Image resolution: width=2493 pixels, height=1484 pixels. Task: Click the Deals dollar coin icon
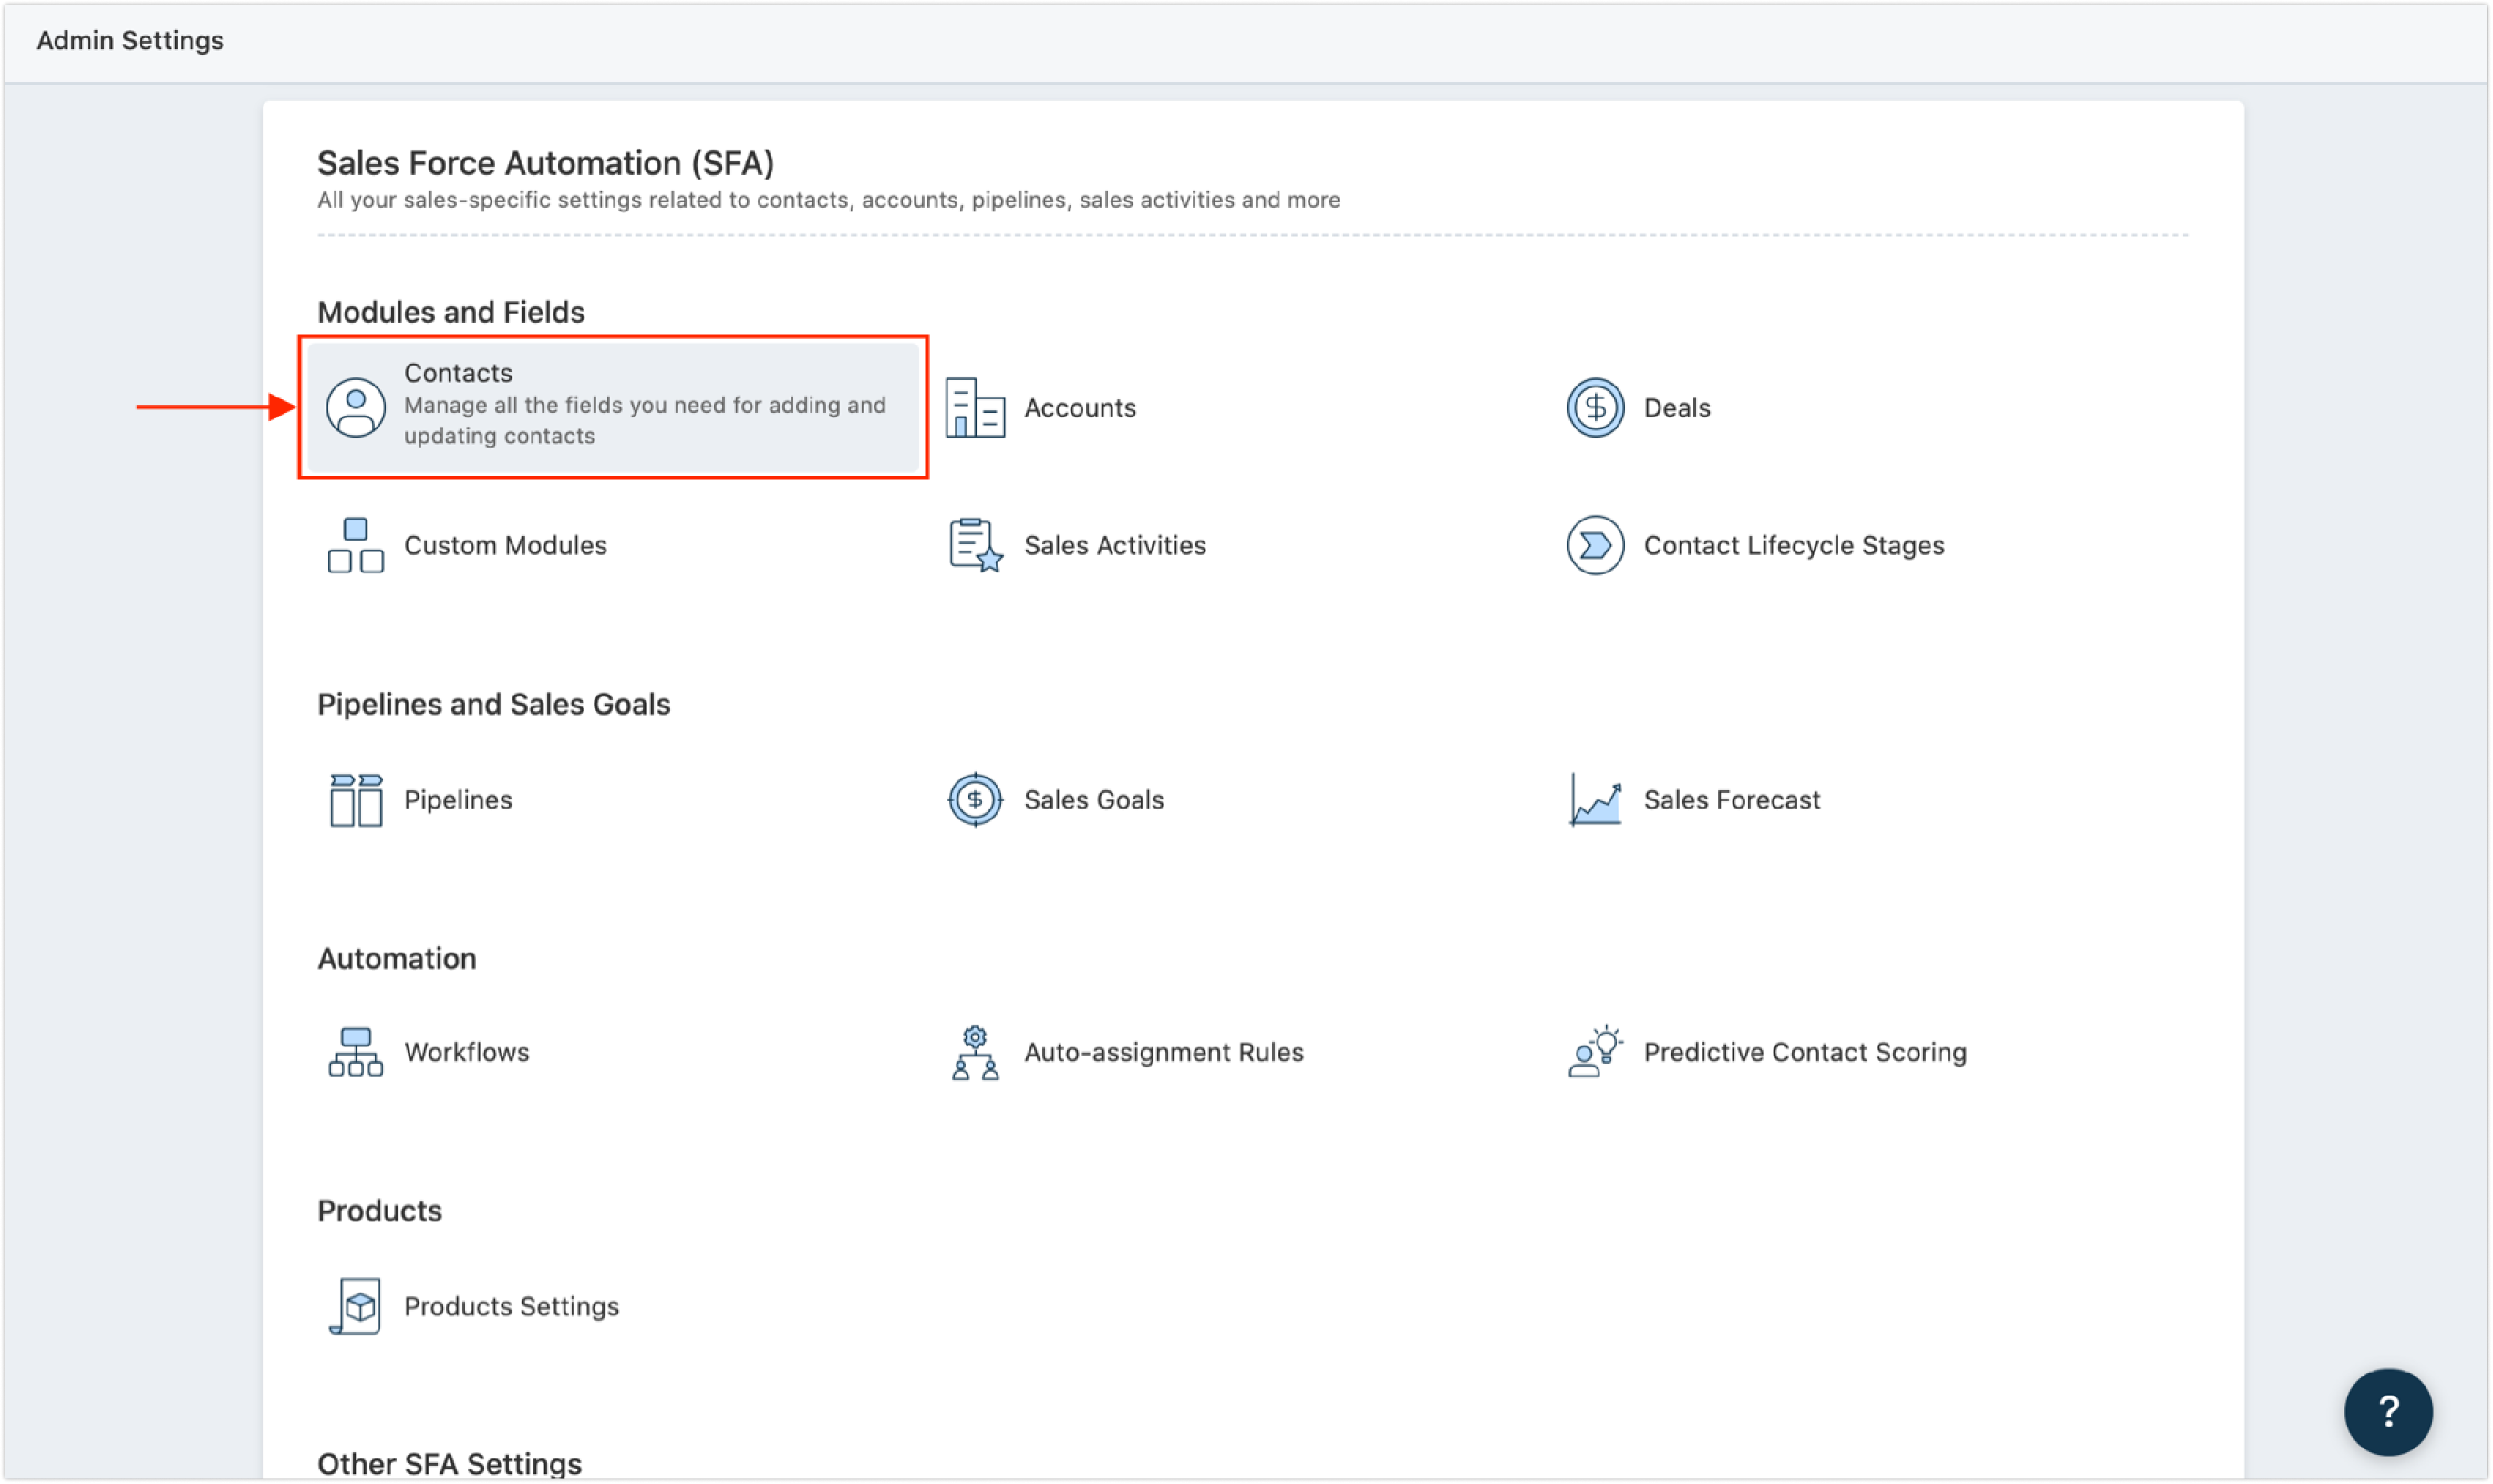pos(1595,407)
